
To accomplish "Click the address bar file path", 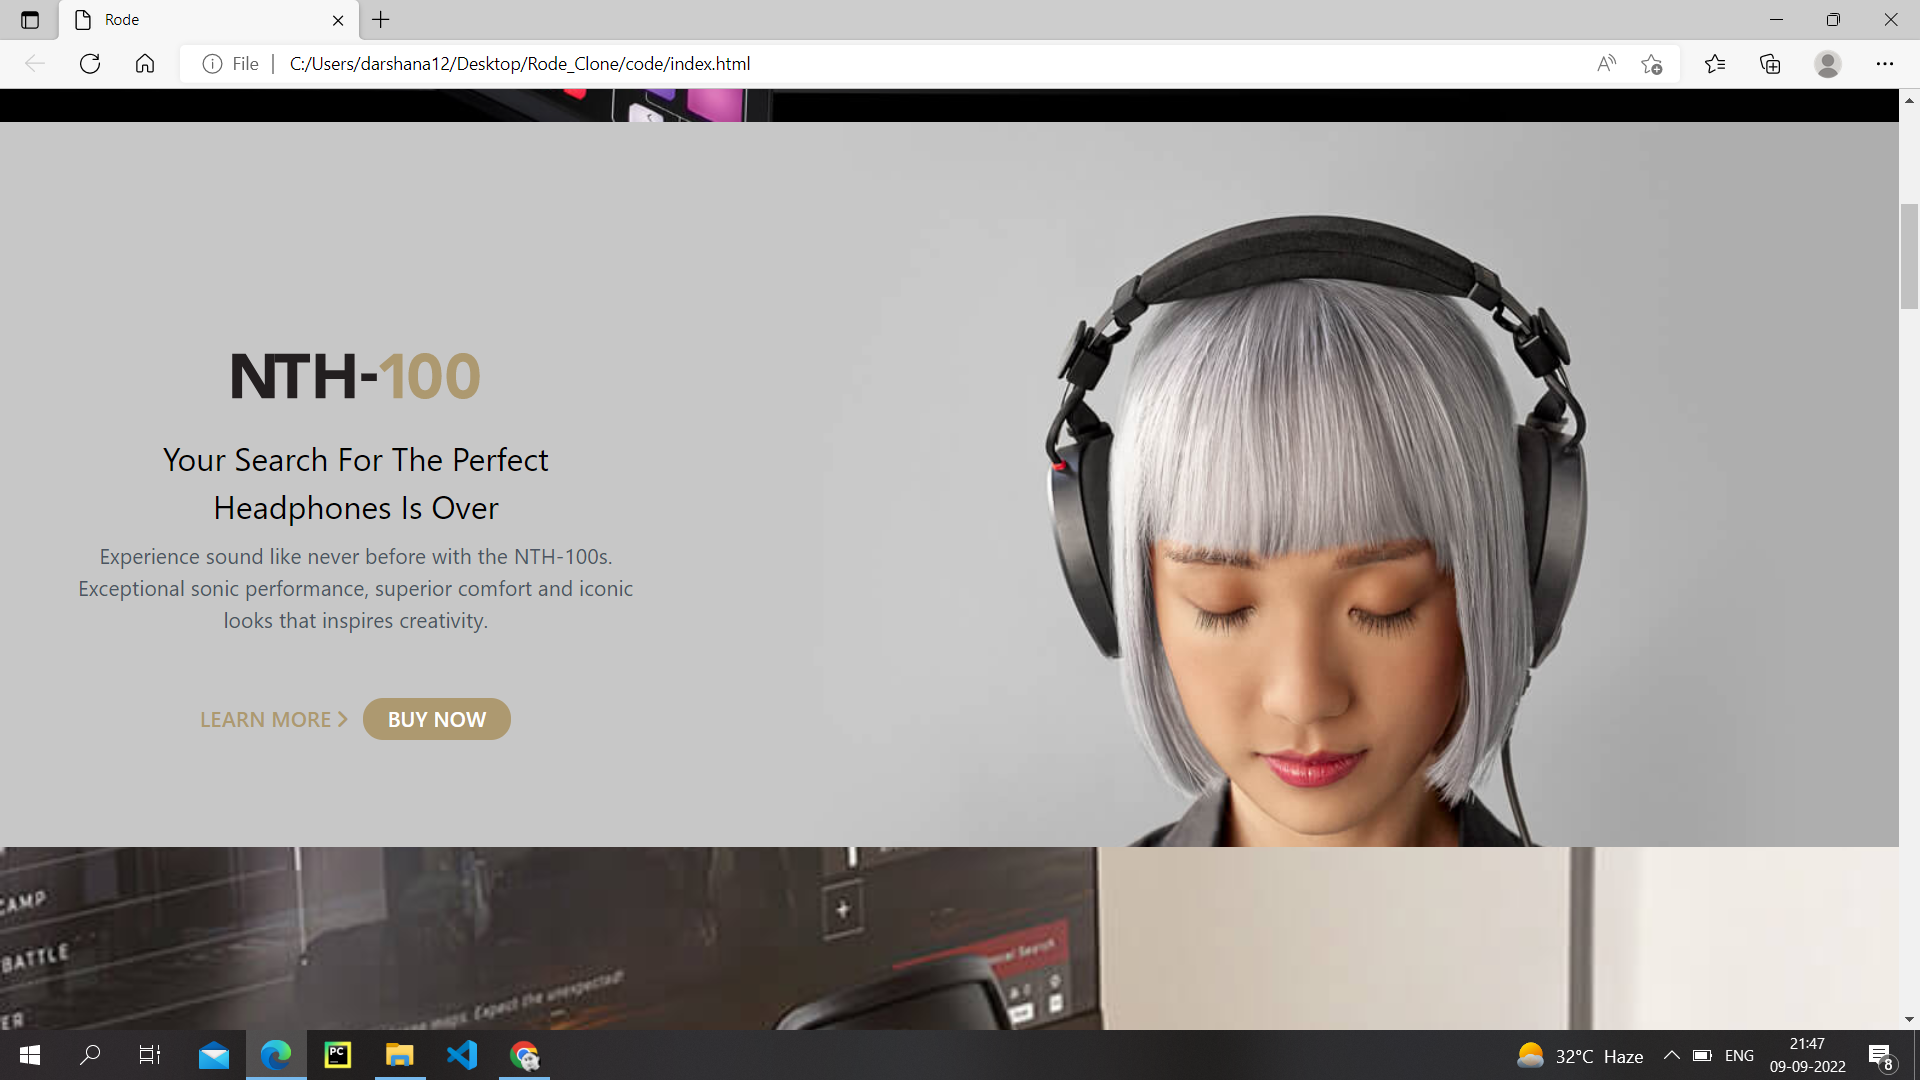I will click(x=520, y=64).
